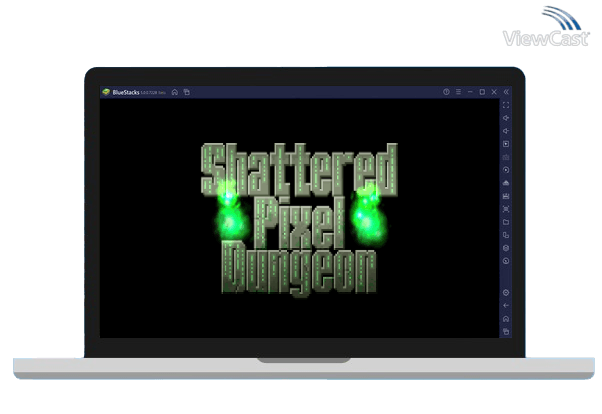The height and width of the screenshot is (414, 602).
Task: Take a screenshot using the capture icon
Action: coord(506,209)
